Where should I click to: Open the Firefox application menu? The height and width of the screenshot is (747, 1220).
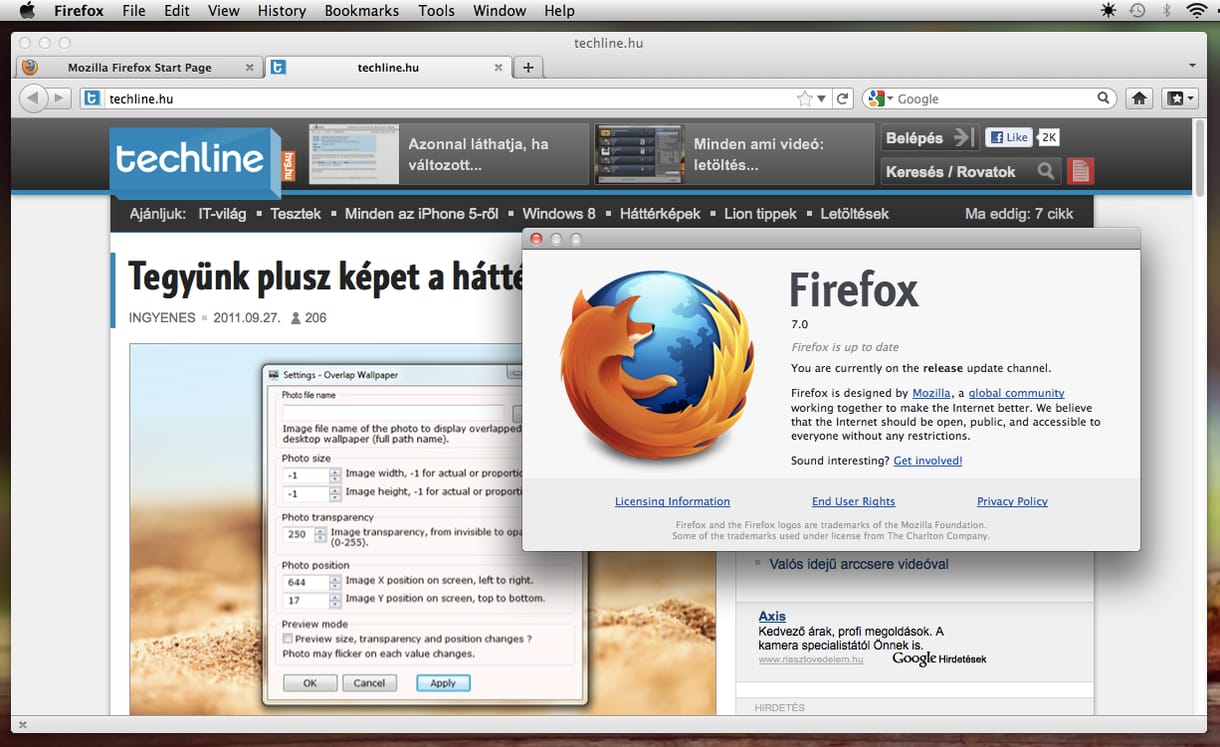click(x=79, y=11)
